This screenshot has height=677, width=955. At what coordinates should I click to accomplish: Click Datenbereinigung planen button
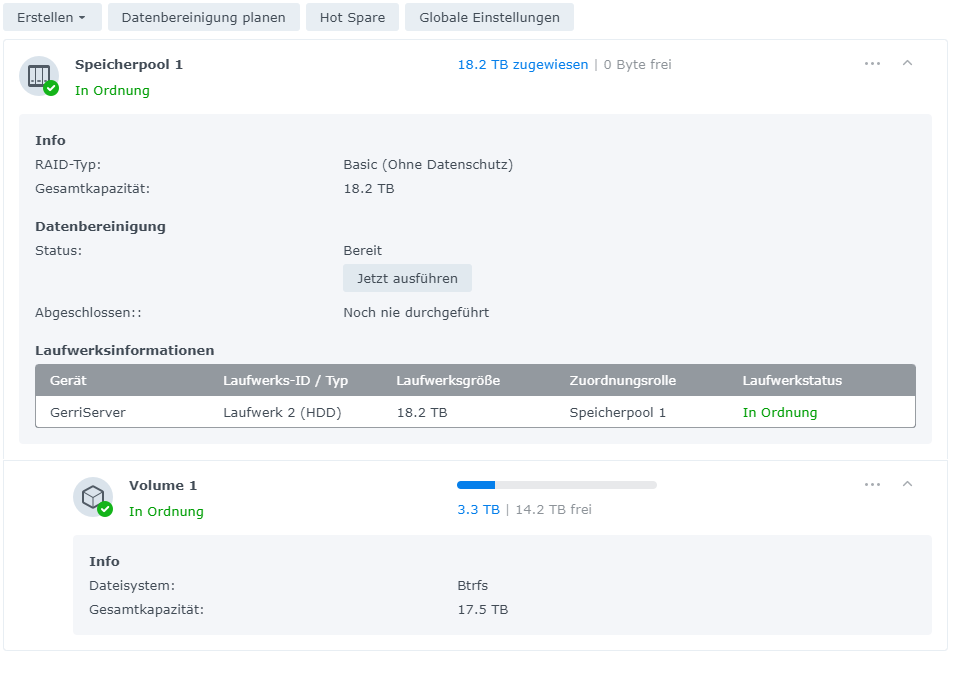[203, 17]
